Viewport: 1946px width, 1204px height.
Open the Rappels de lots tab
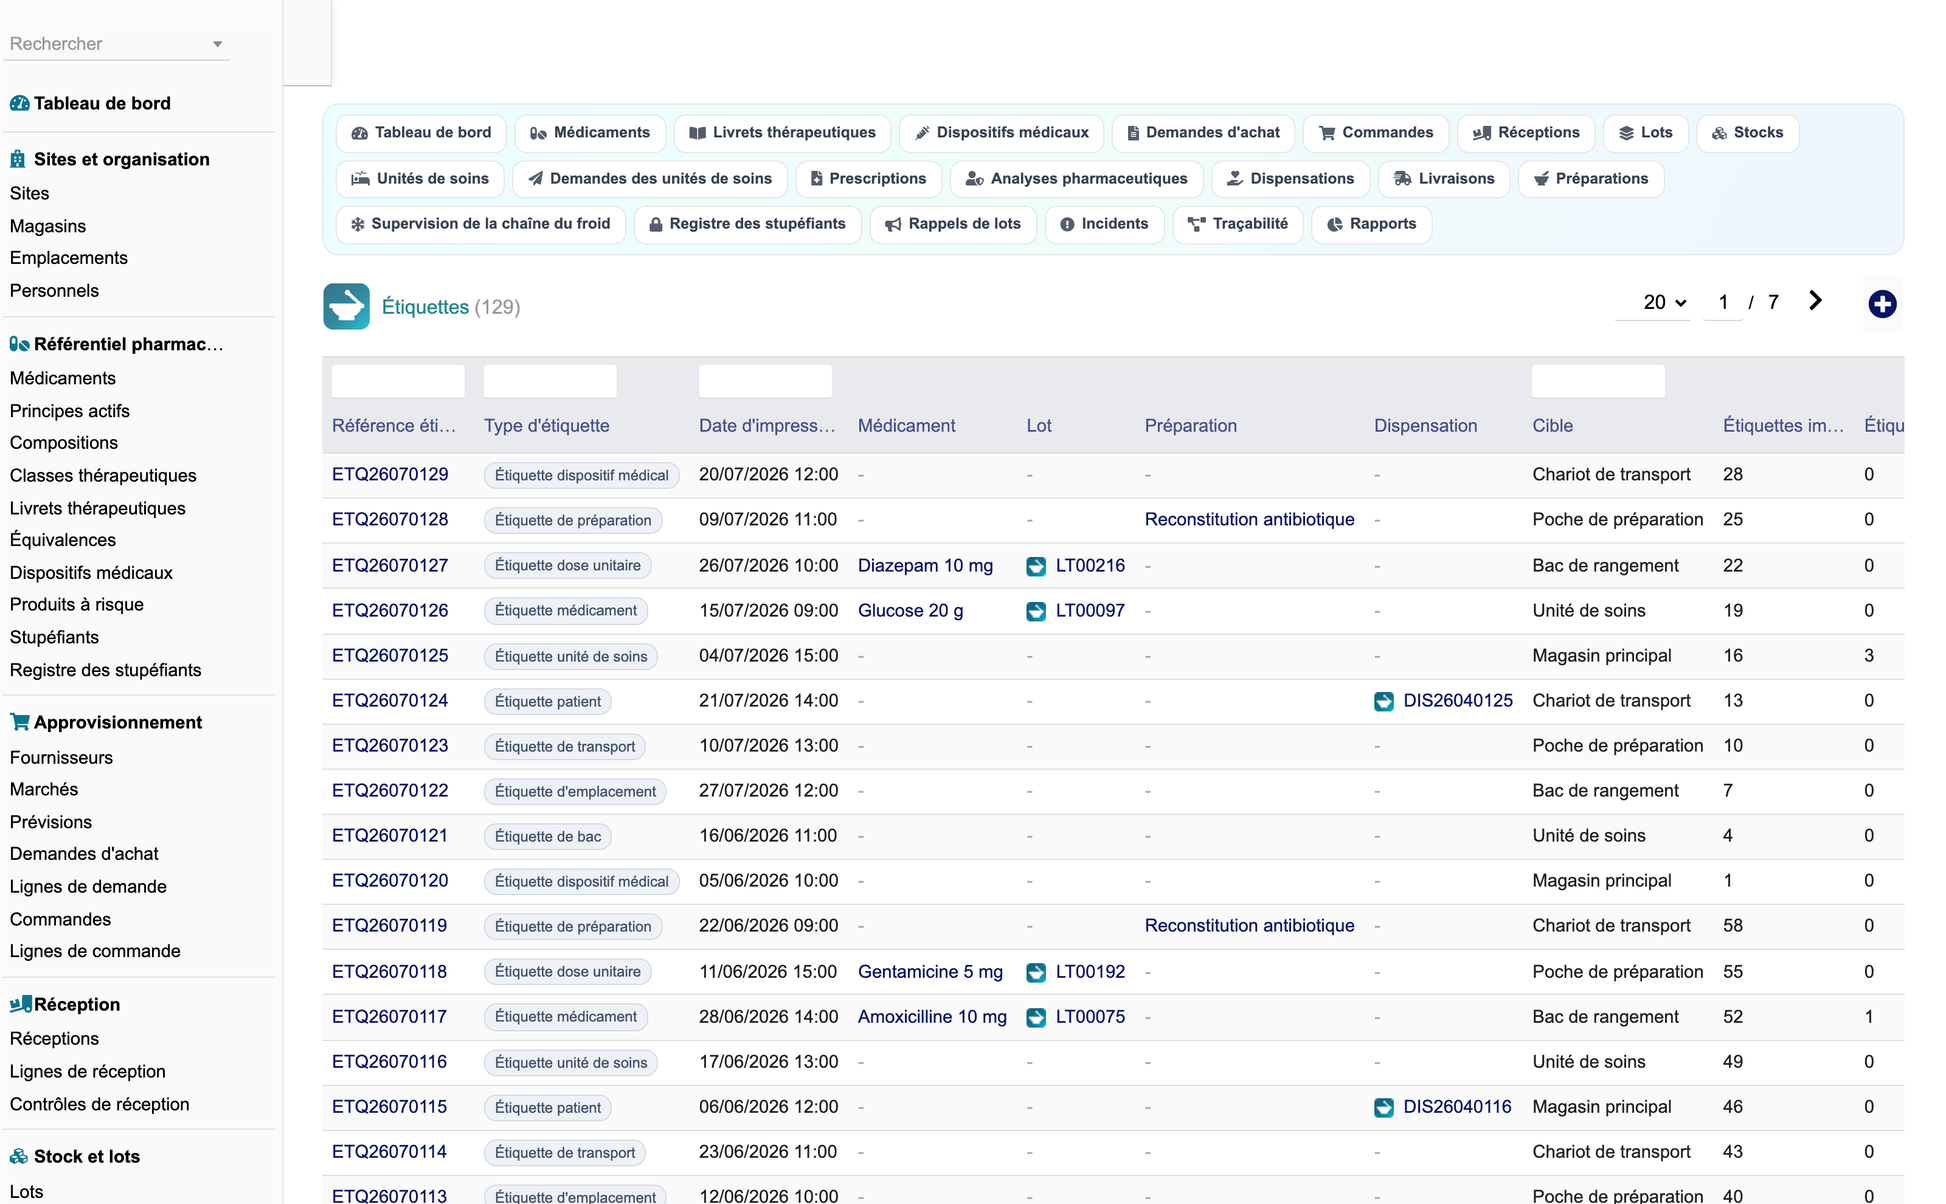(x=953, y=224)
